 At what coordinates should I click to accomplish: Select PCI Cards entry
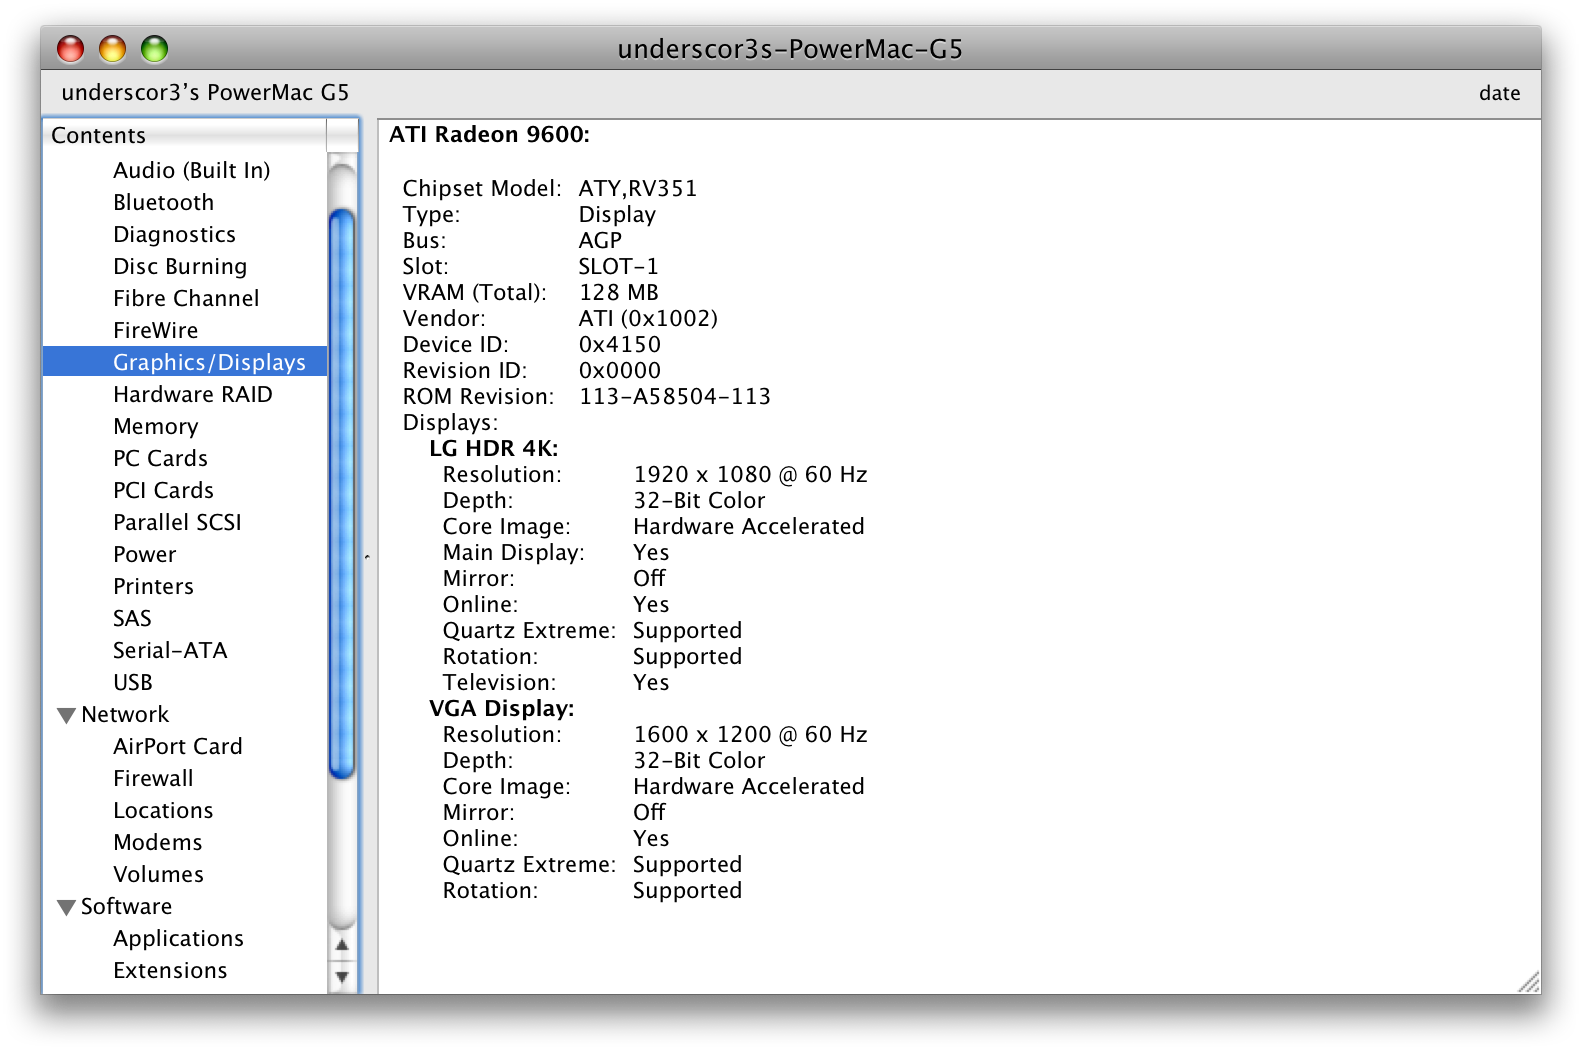click(164, 490)
